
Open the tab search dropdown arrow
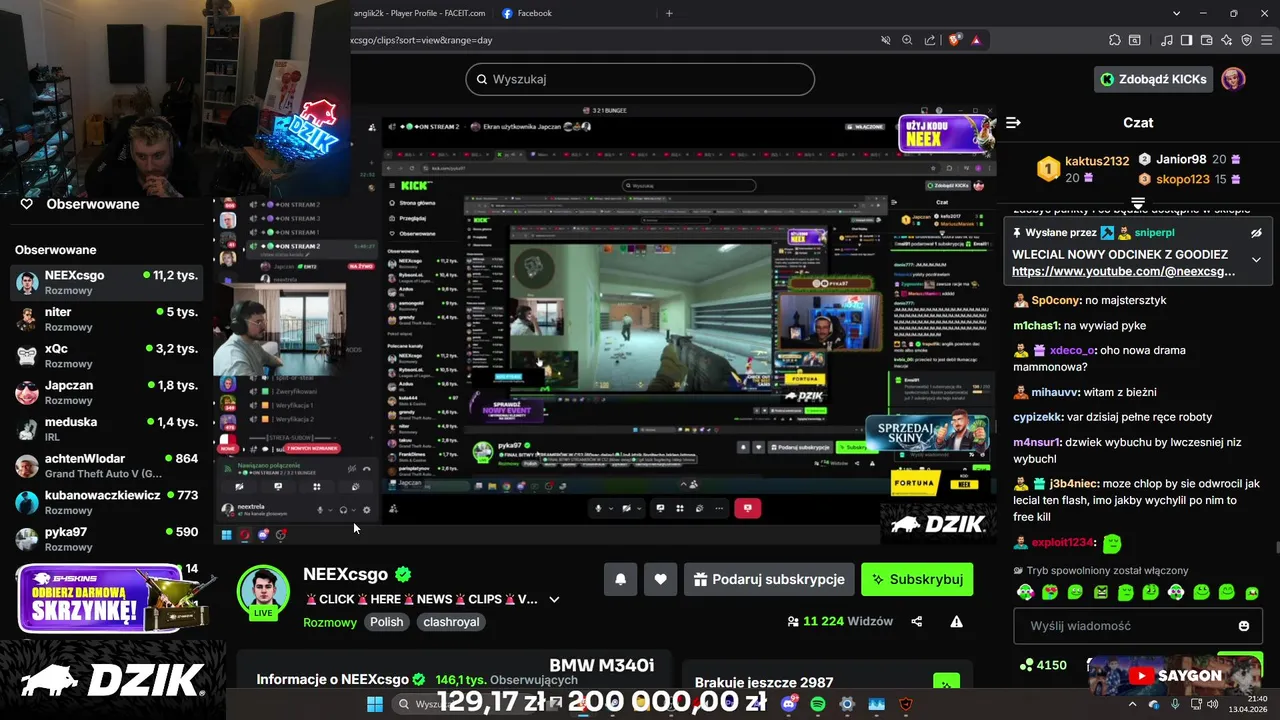[x=1176, y=13]
